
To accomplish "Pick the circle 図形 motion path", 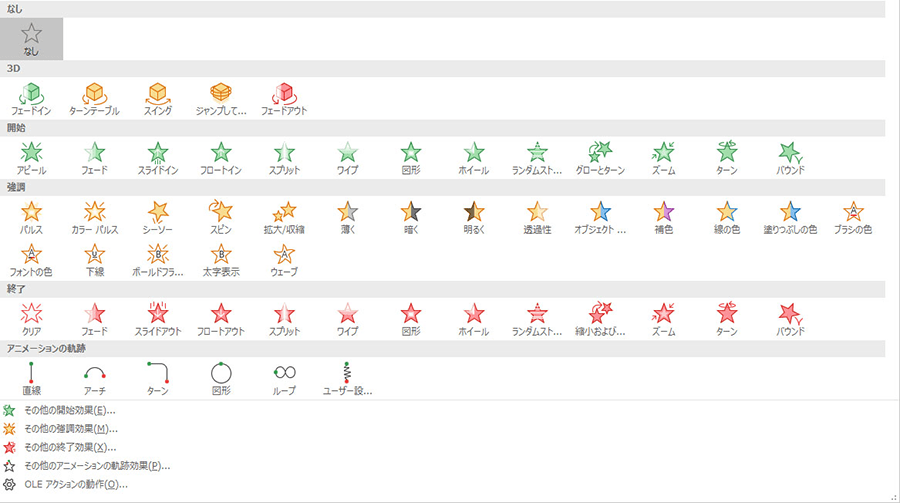I will click(x=221, y=378).
